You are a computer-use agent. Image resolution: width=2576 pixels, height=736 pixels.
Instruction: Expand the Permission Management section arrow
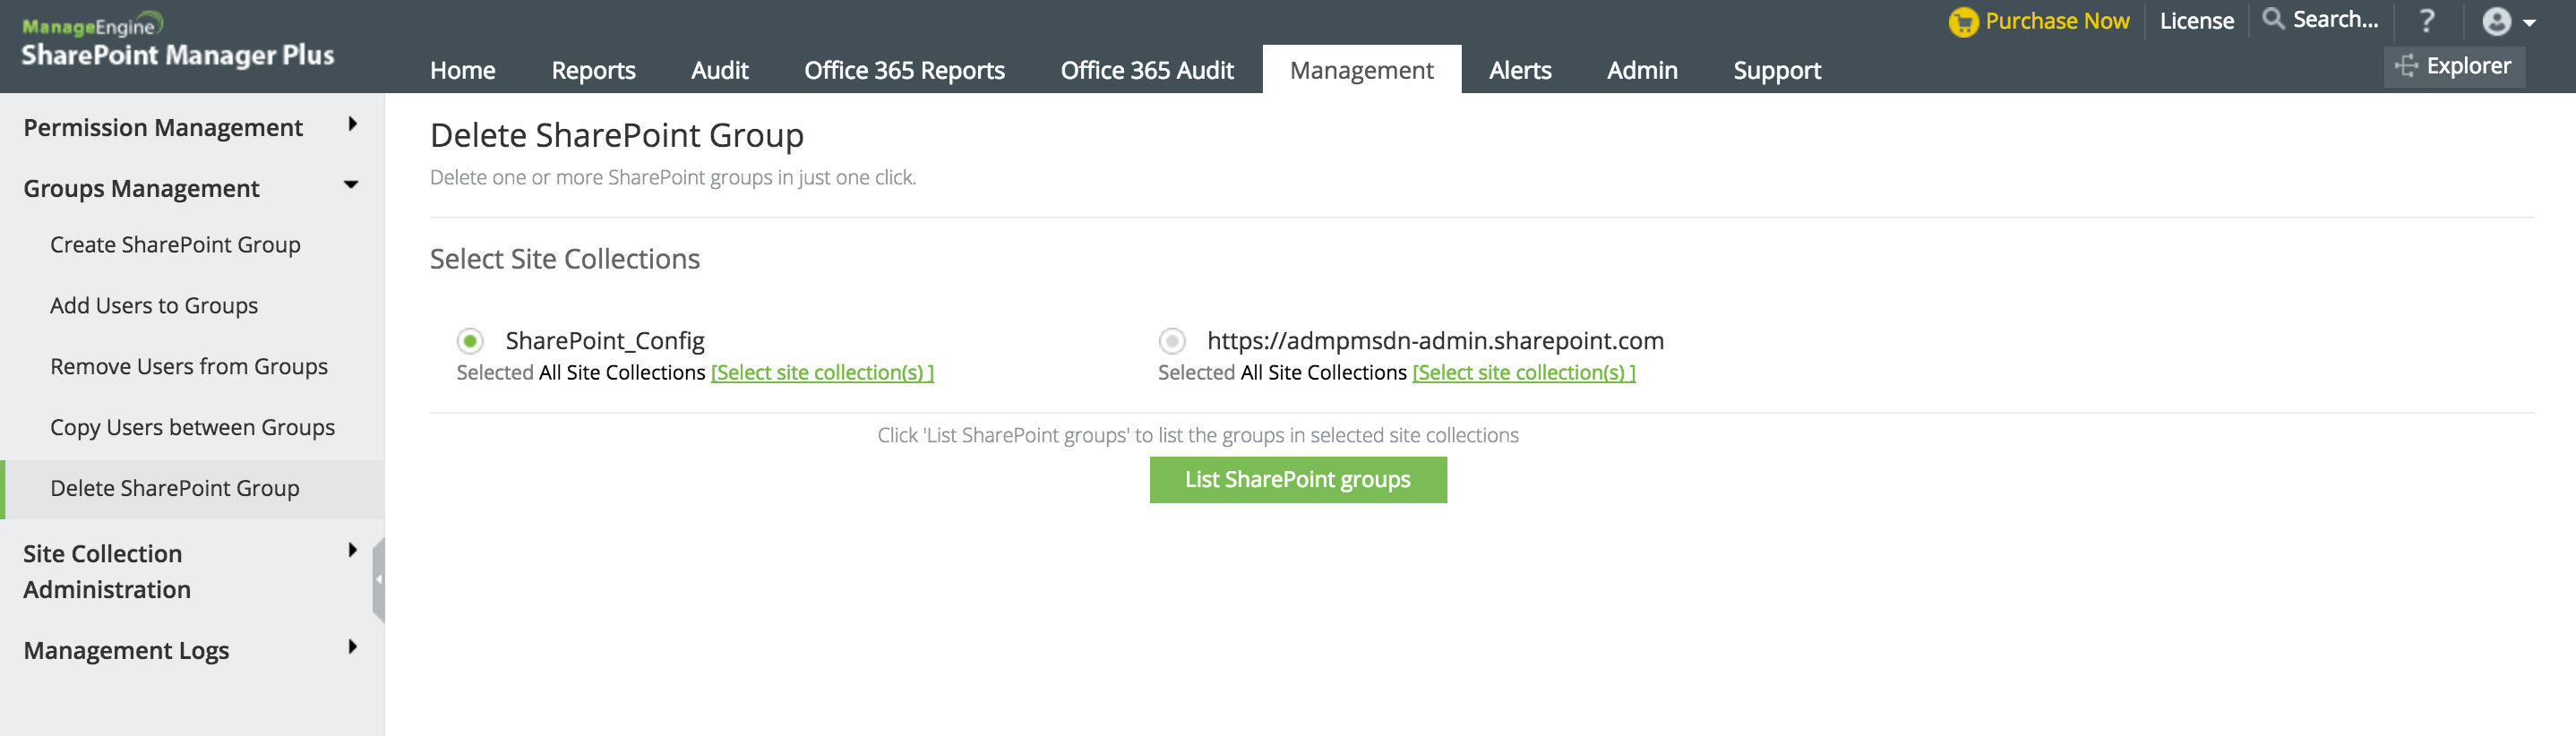[352, 125]
